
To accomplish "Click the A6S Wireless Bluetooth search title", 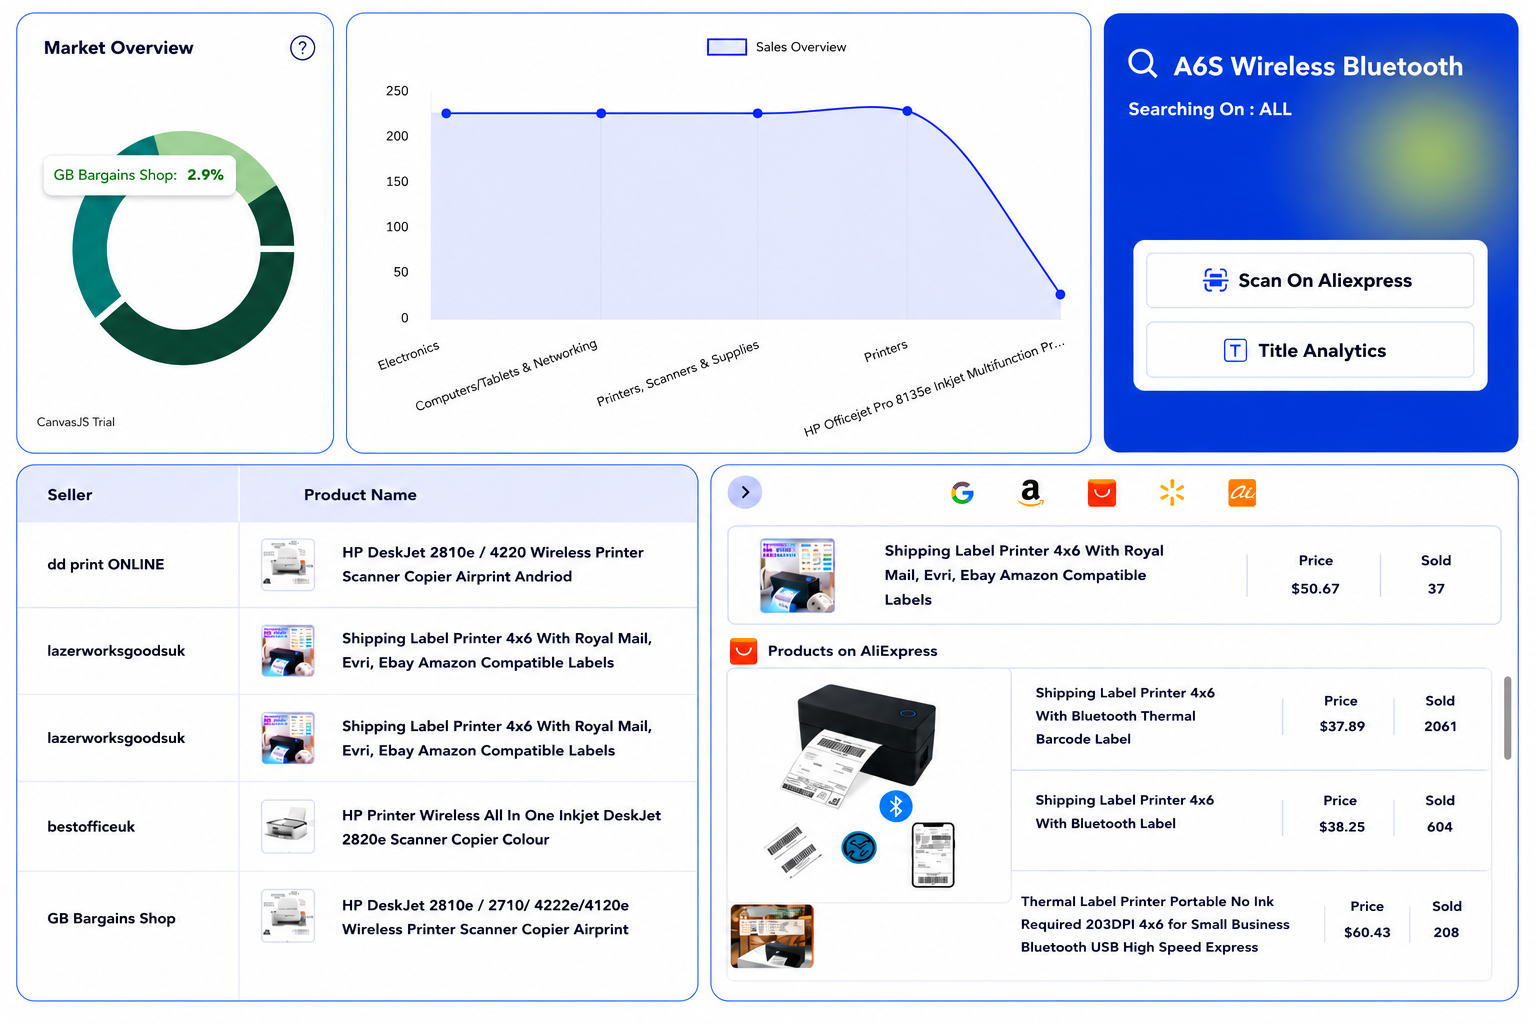I will (1317, 66).
